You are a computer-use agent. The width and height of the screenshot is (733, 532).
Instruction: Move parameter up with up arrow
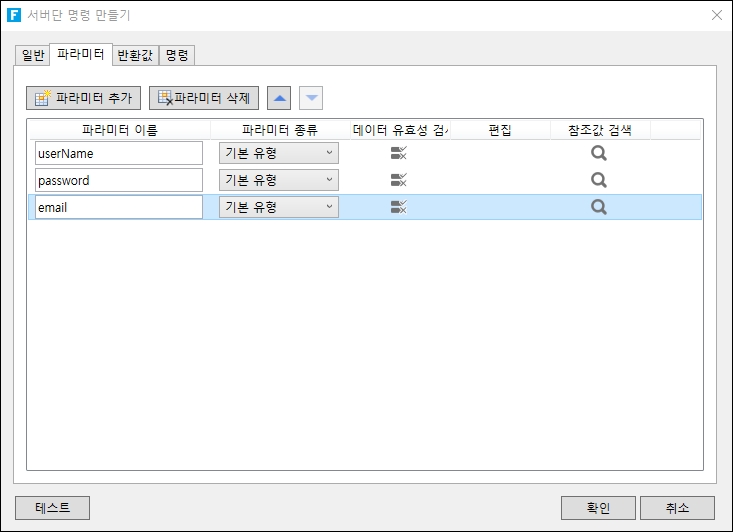(281, 98)
